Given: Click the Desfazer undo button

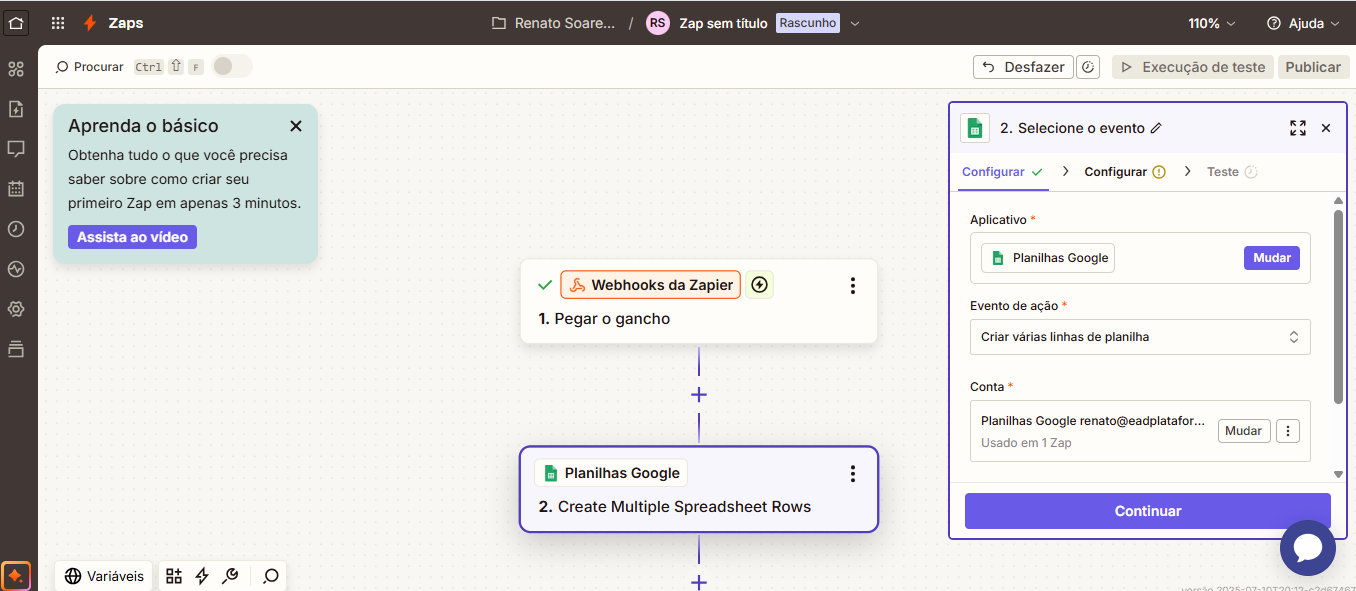Looking at the screenshot, I should (x=1023, y=67).
